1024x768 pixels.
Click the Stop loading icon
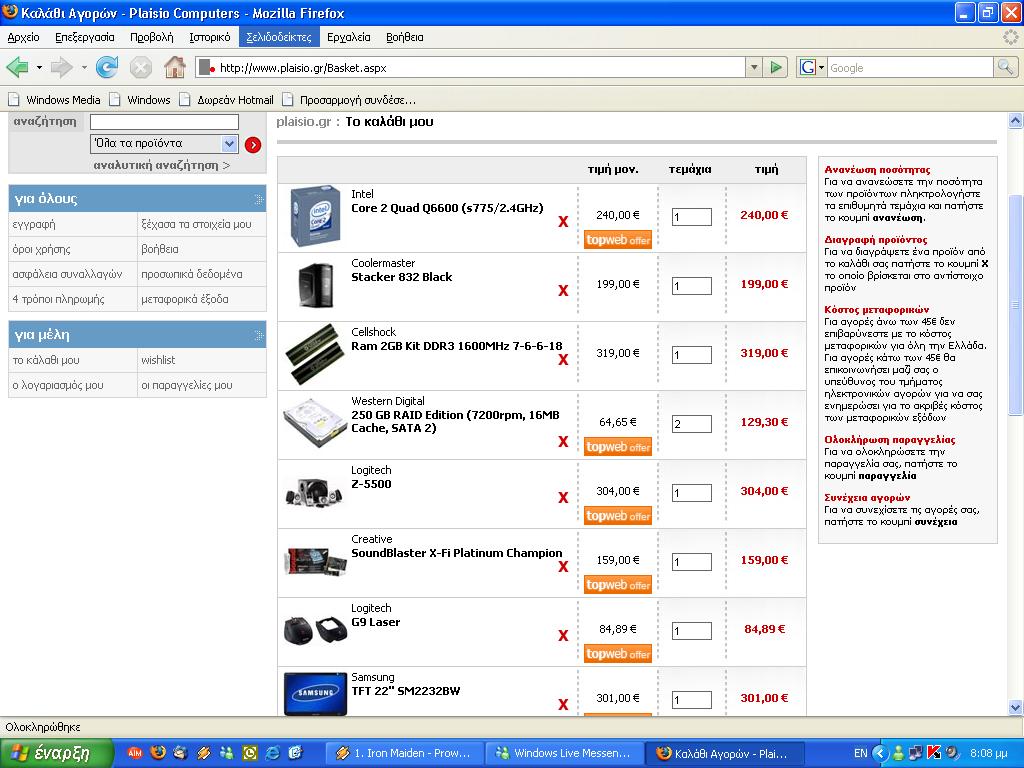[x=140, y=67]
